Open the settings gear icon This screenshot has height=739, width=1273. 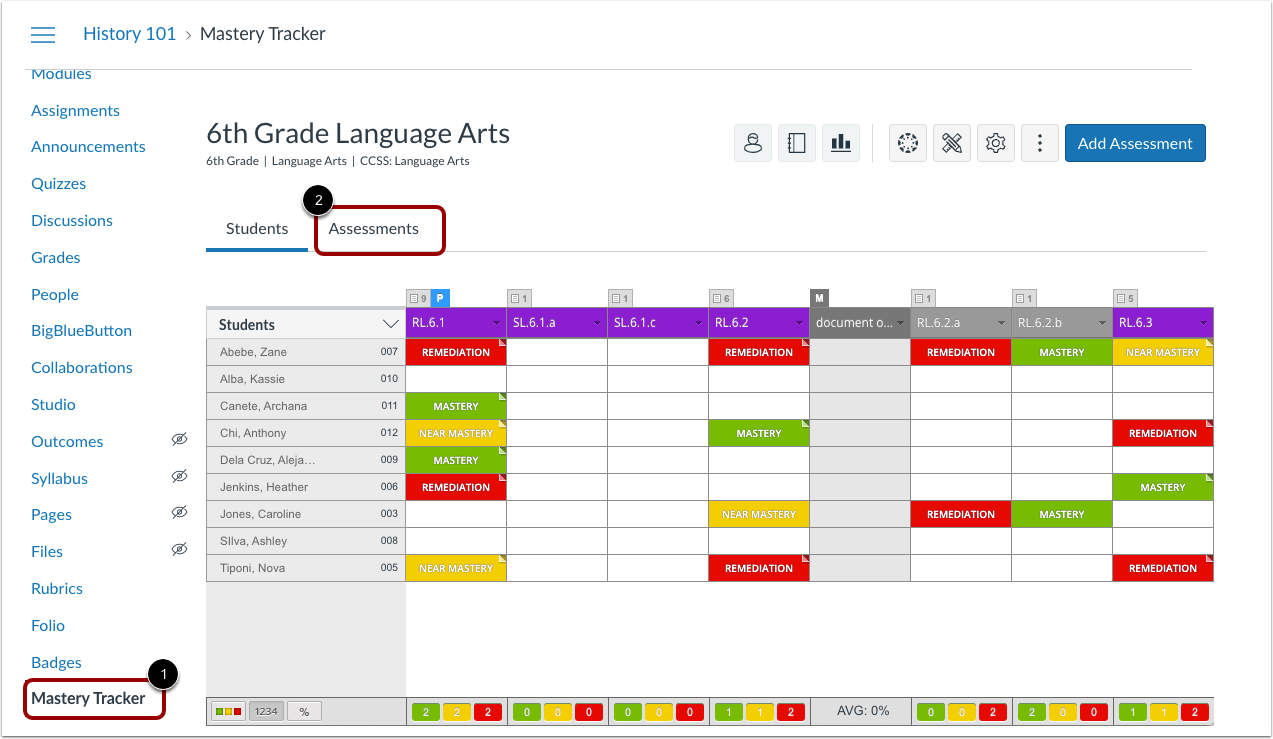995,143
